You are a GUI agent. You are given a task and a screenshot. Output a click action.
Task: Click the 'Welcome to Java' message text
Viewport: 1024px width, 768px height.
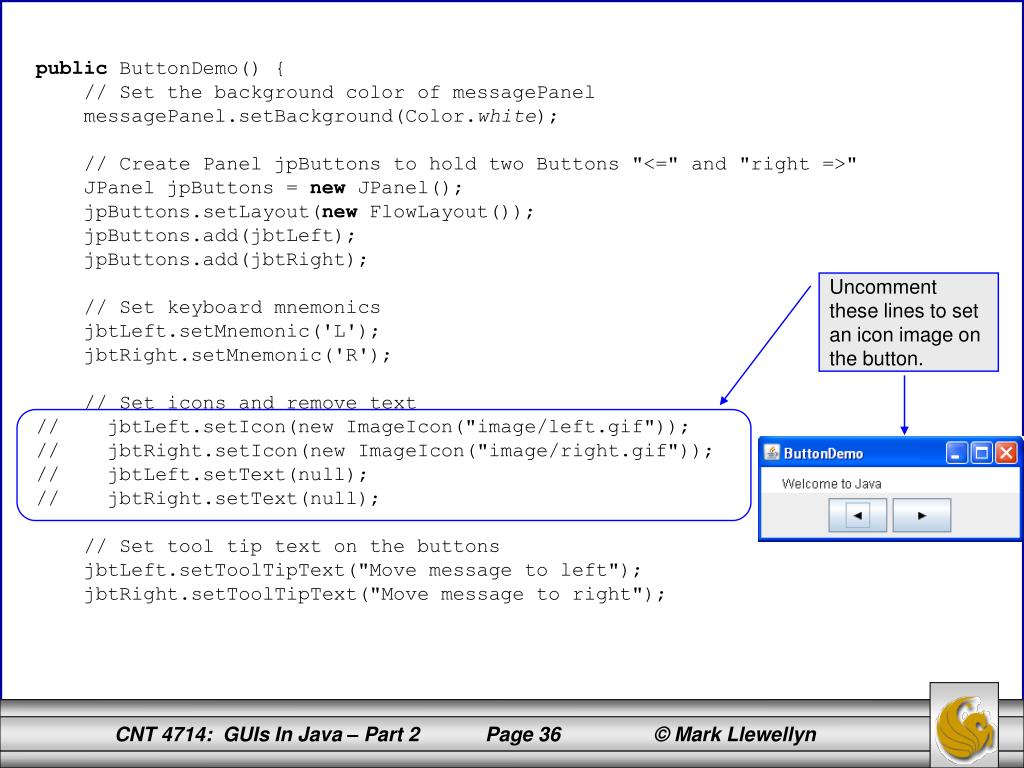pyautogui.click(x=831, y=484)
